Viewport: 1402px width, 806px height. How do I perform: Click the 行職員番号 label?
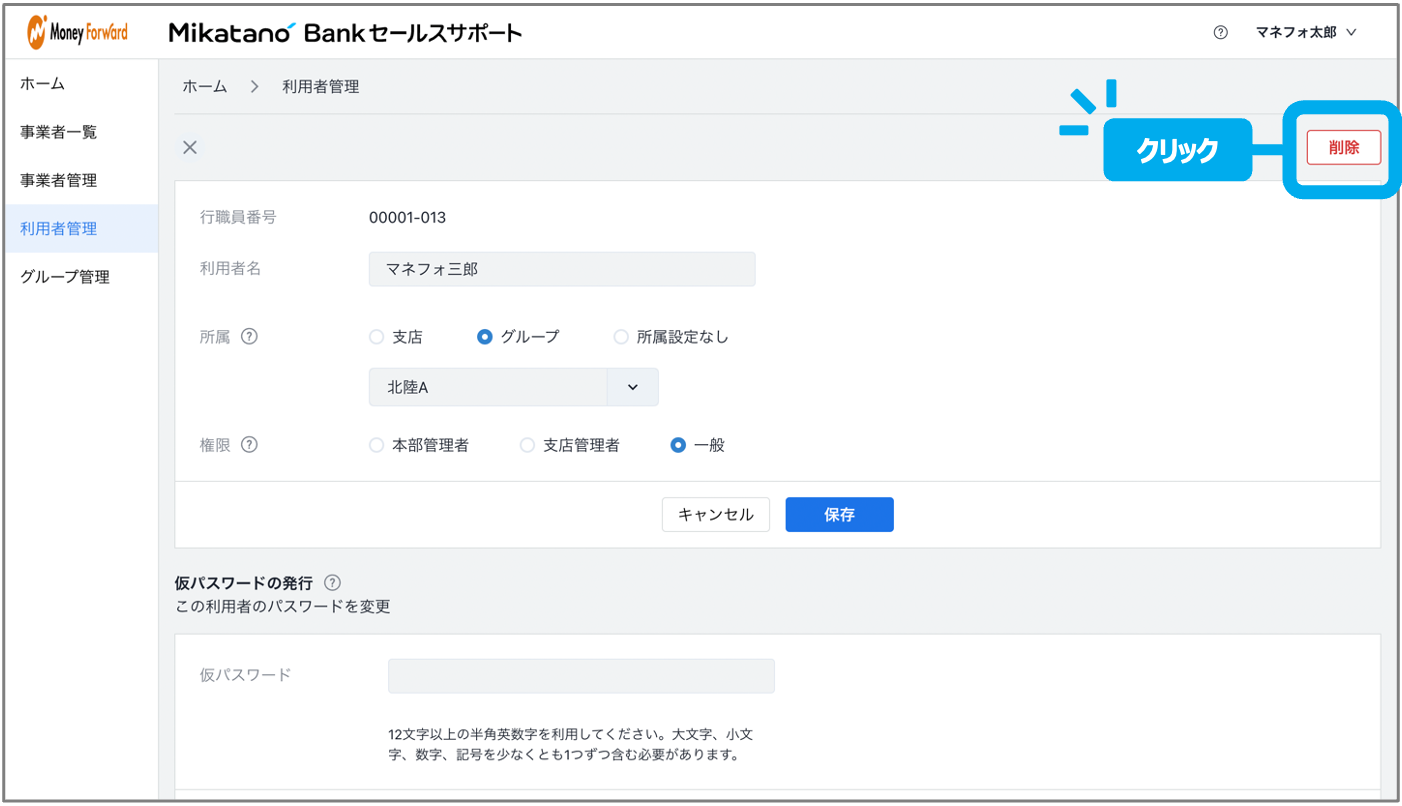pos(238,217)
